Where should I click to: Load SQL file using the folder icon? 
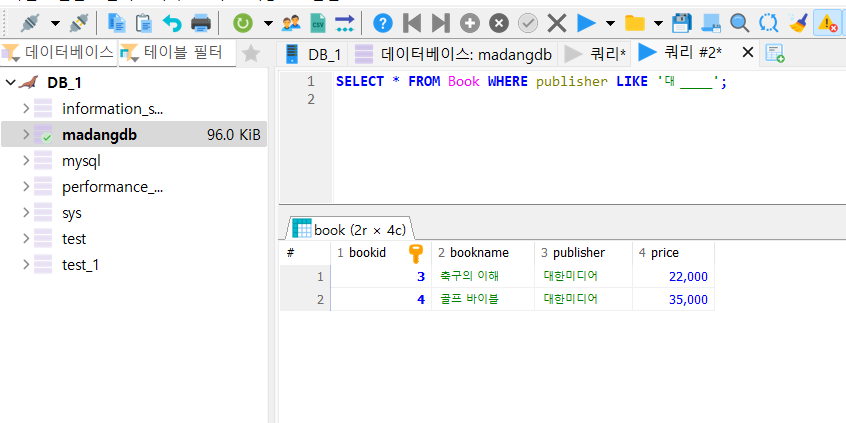pos(634,23)
